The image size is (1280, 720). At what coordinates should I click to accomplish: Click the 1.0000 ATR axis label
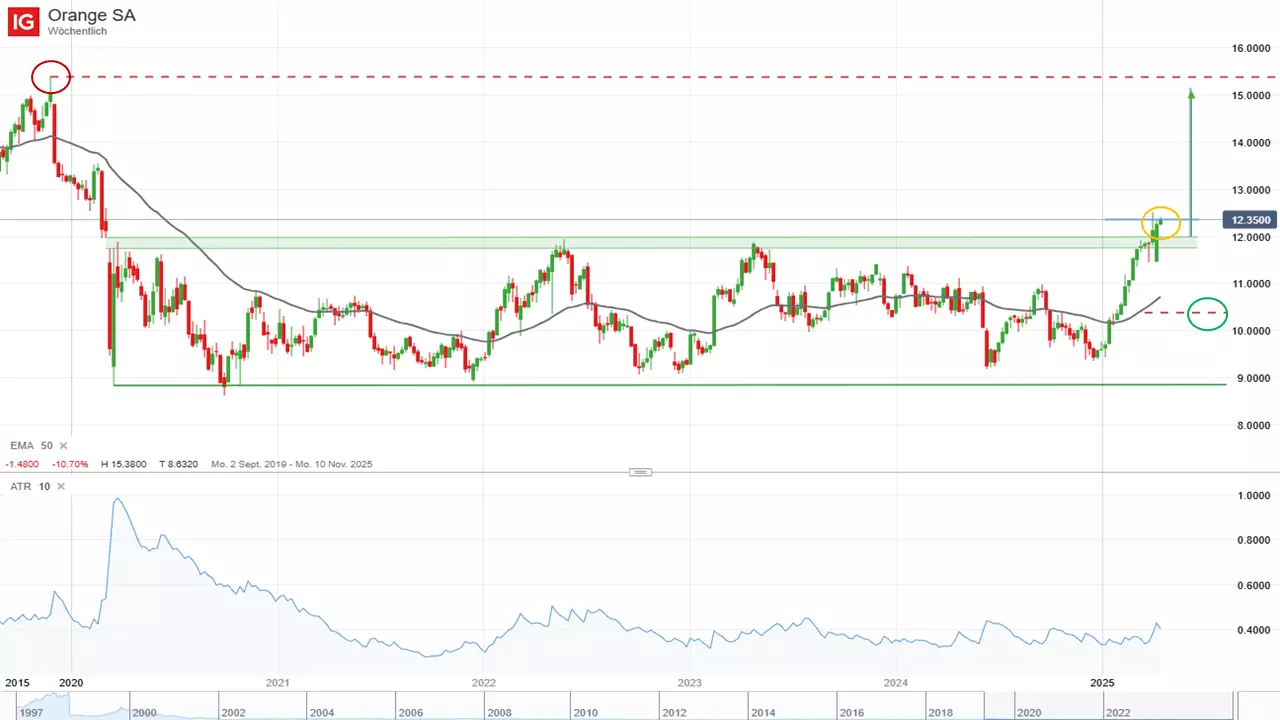coord(1256,496)
